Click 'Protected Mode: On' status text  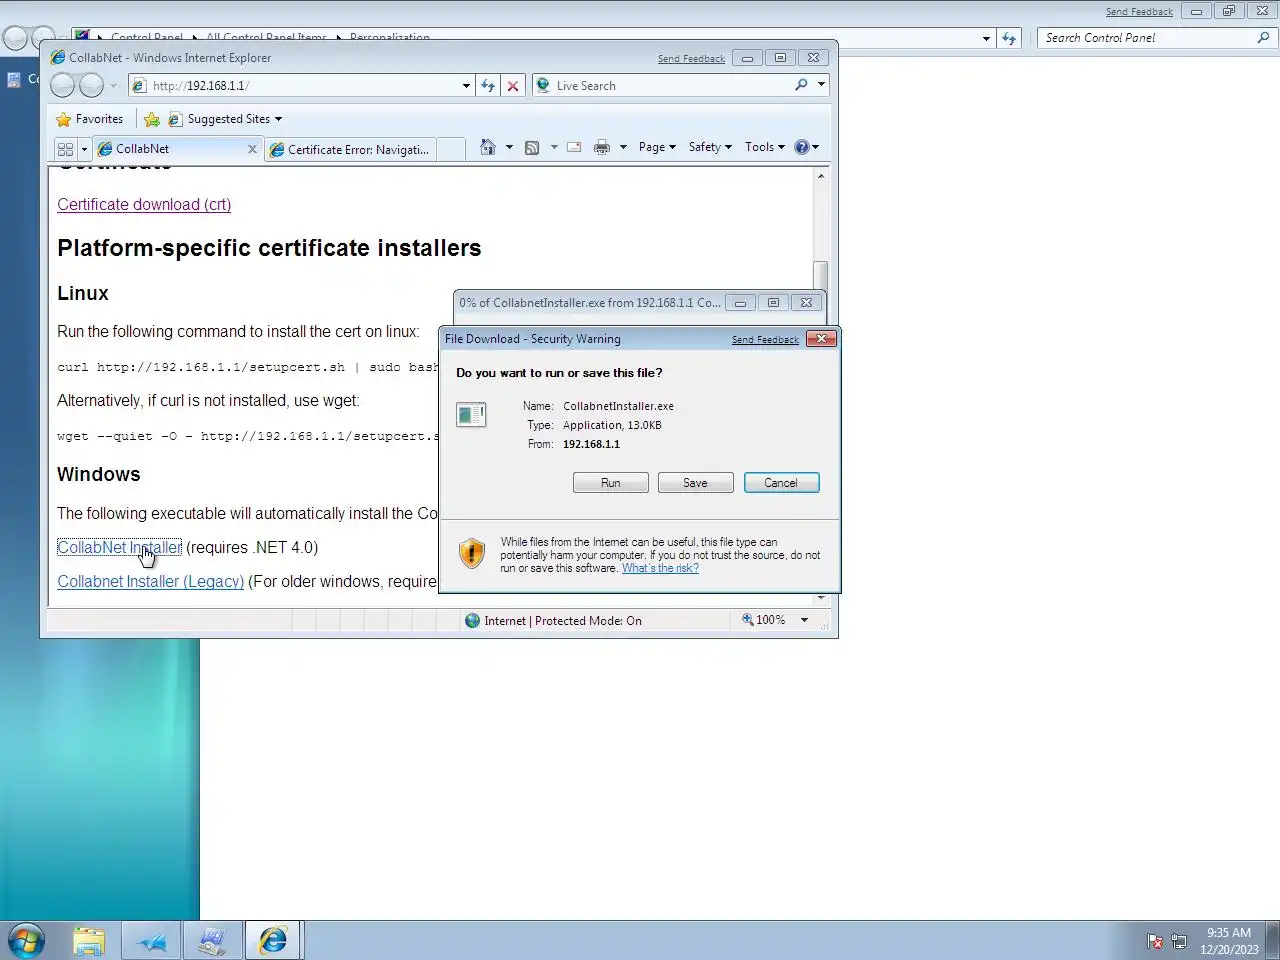[588, 621]
